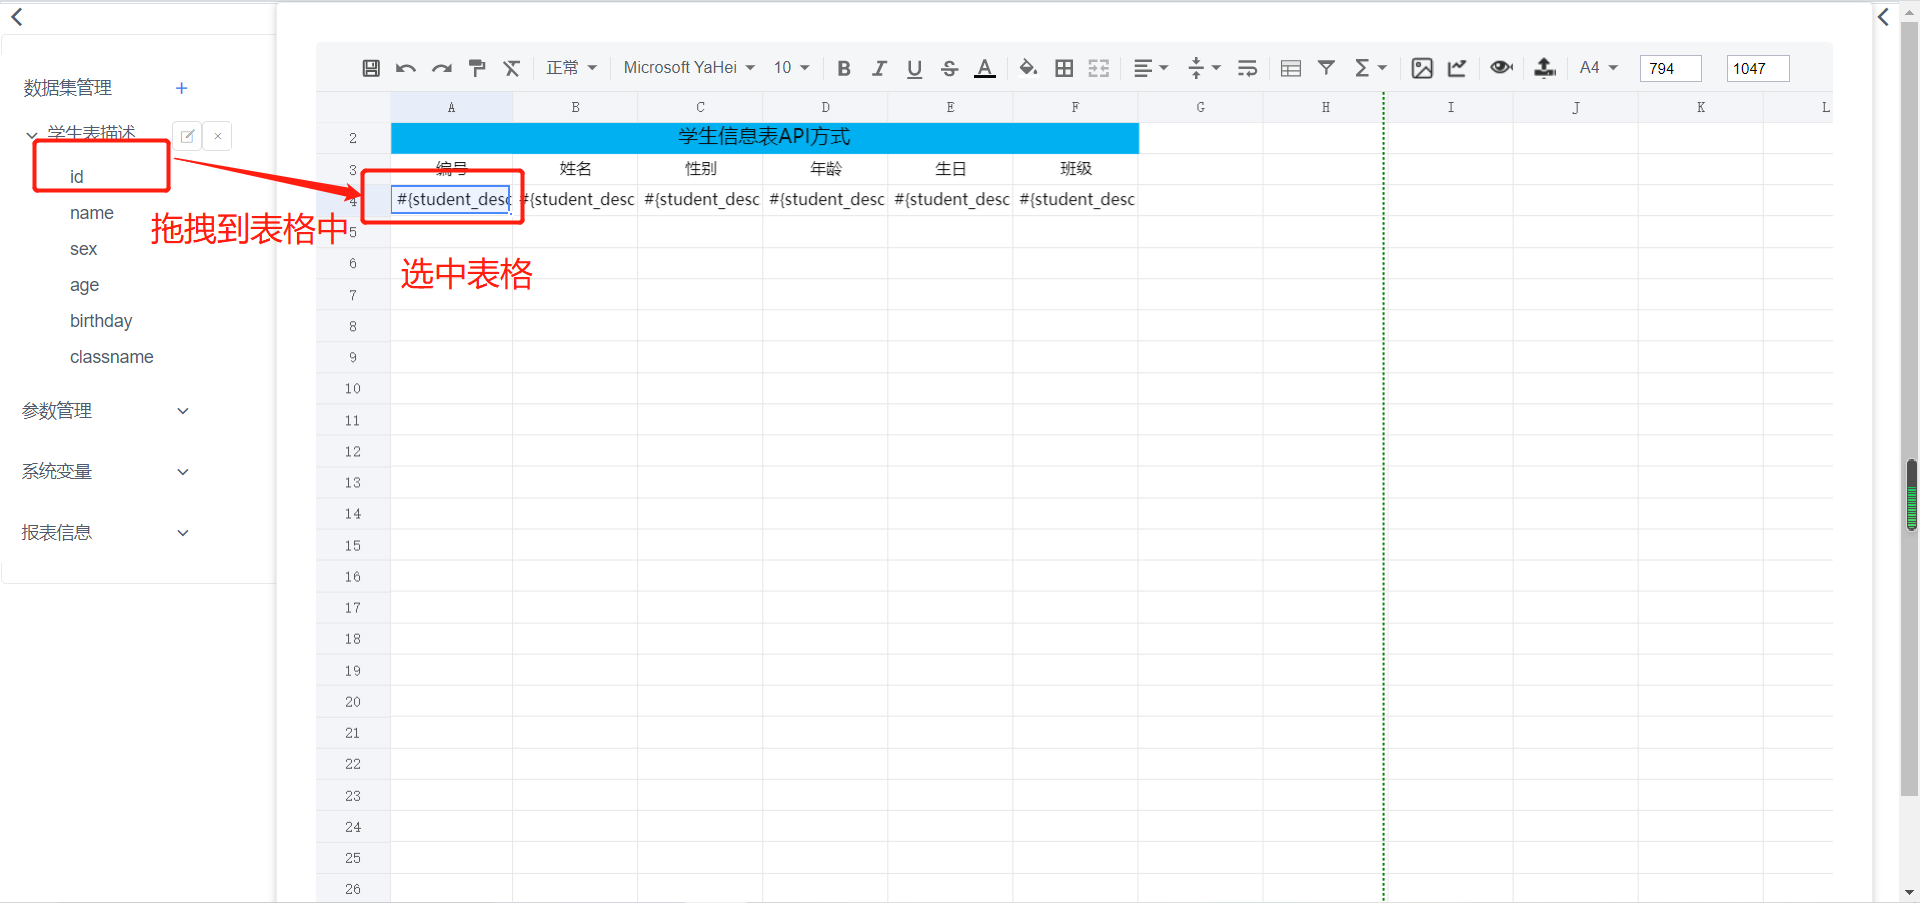Add a new dataset with plus icon
This screenshot has width=1920, height=903.
(x=181, y=88)
